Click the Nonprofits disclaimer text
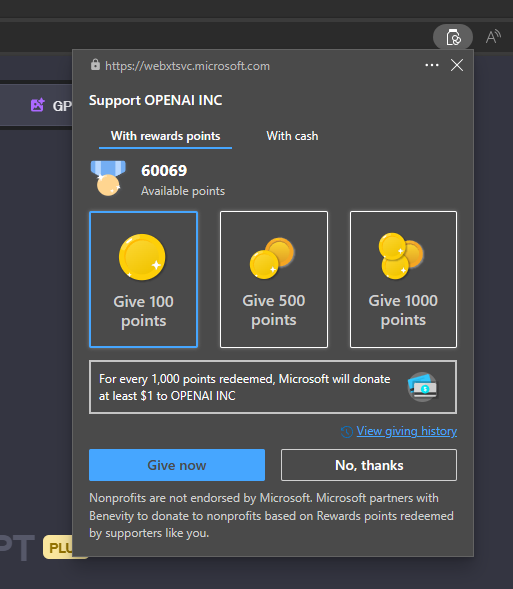The image size is (513, 589). pos(271,515)
